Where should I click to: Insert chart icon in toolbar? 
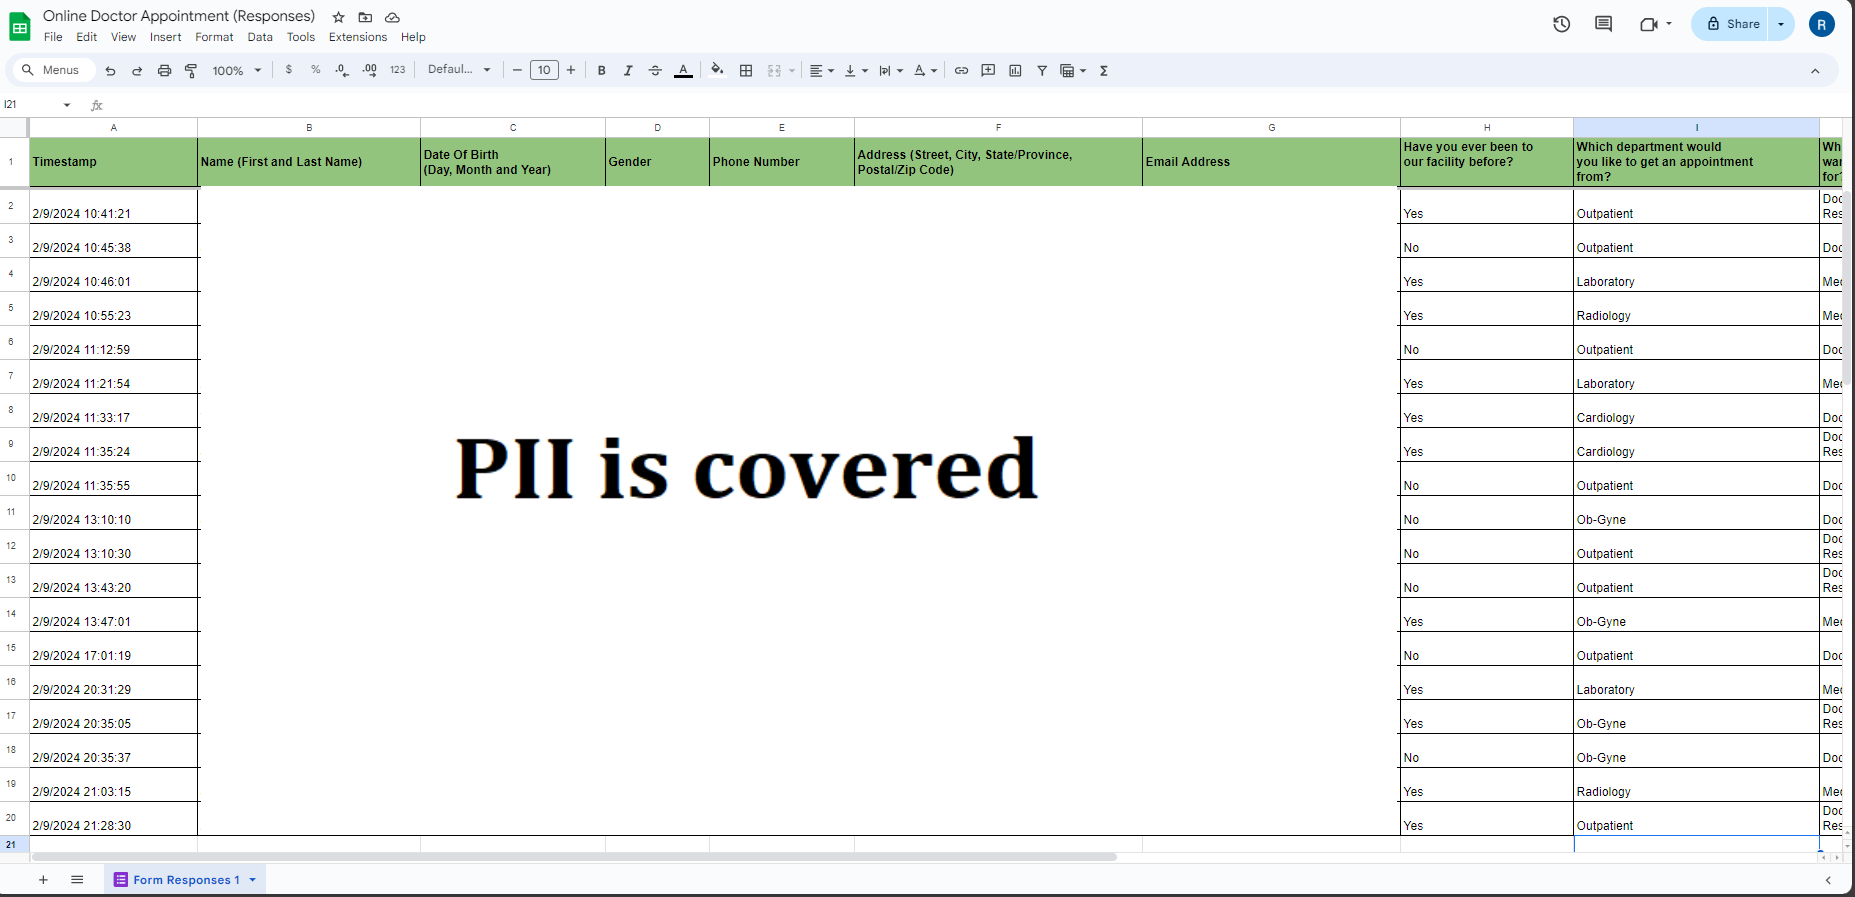pos(1015,71)
